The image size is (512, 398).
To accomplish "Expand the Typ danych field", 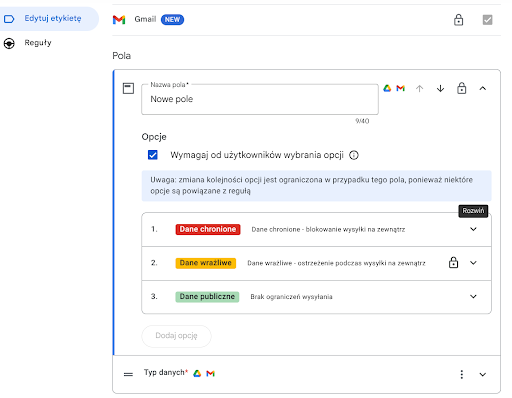I will pyautogui.click(x=482, y=374).
